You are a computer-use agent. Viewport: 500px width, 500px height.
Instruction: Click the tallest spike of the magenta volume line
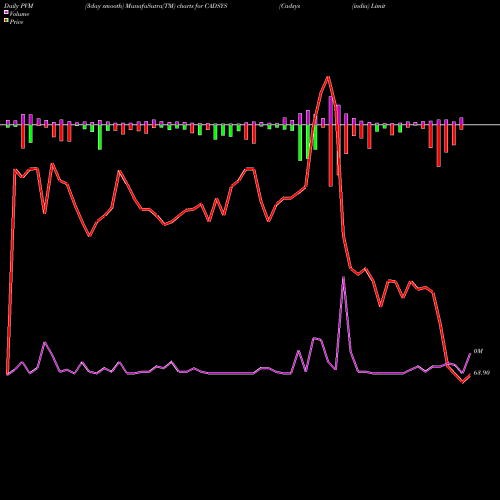[x=343, y=277]
